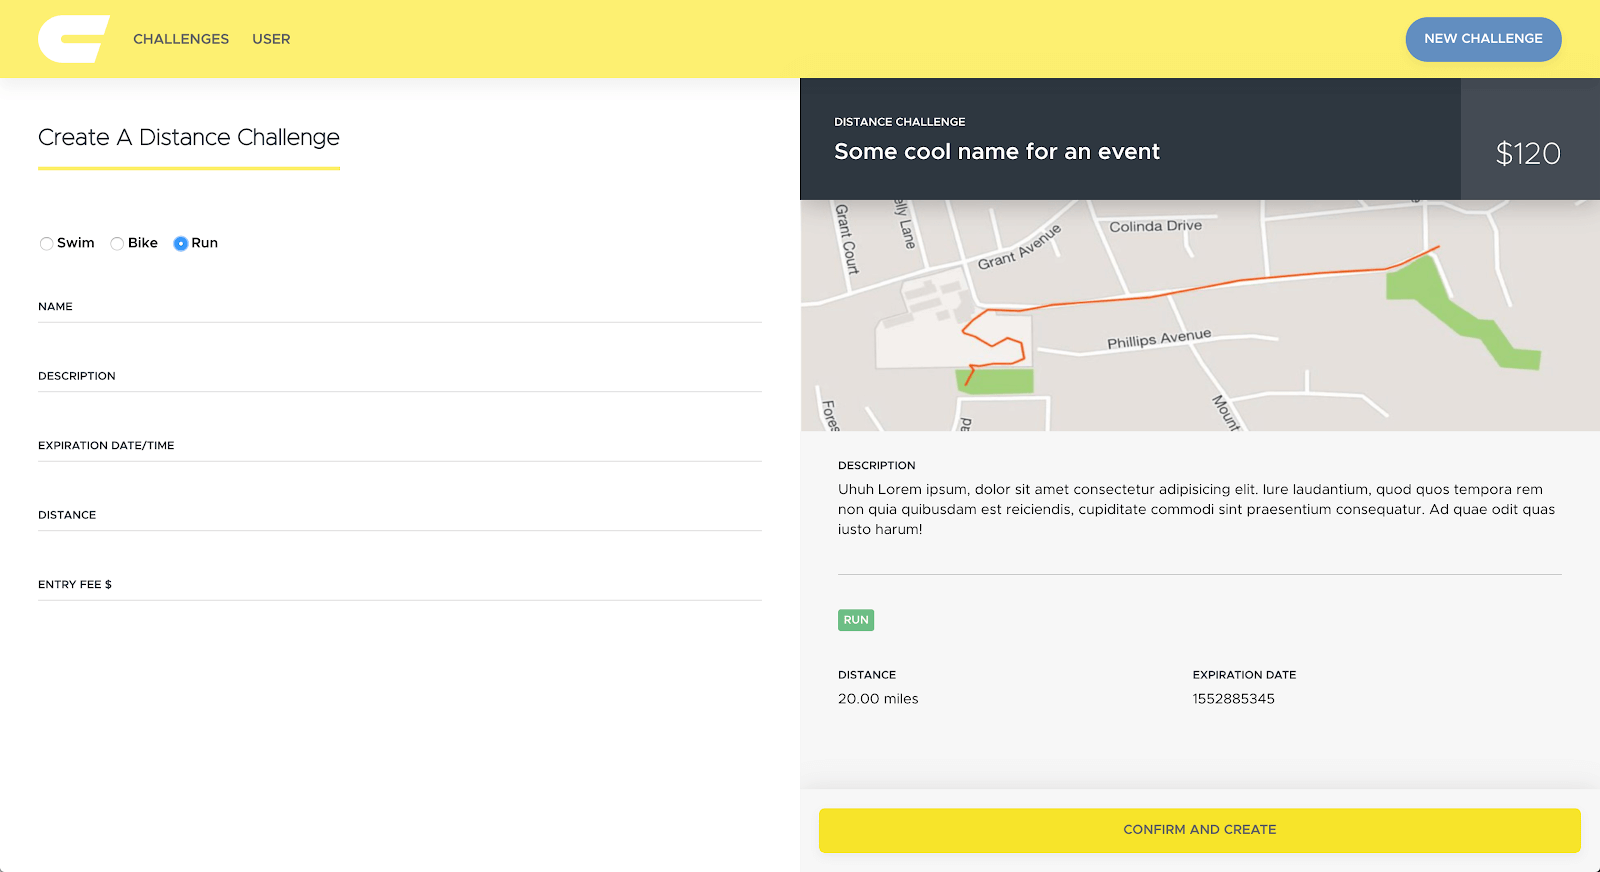This screenshot has height=872, width=1600.
Task: Click the expiration value 1552885345
Action: tap(1233, 699)
